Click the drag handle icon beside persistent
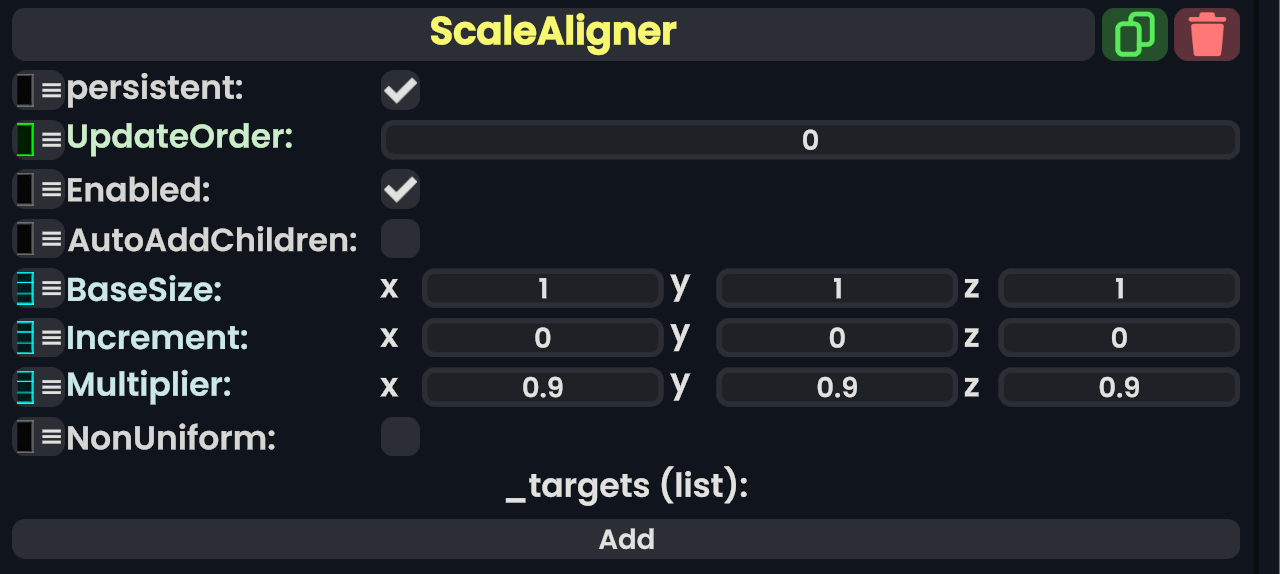 (x=51, y=90)
